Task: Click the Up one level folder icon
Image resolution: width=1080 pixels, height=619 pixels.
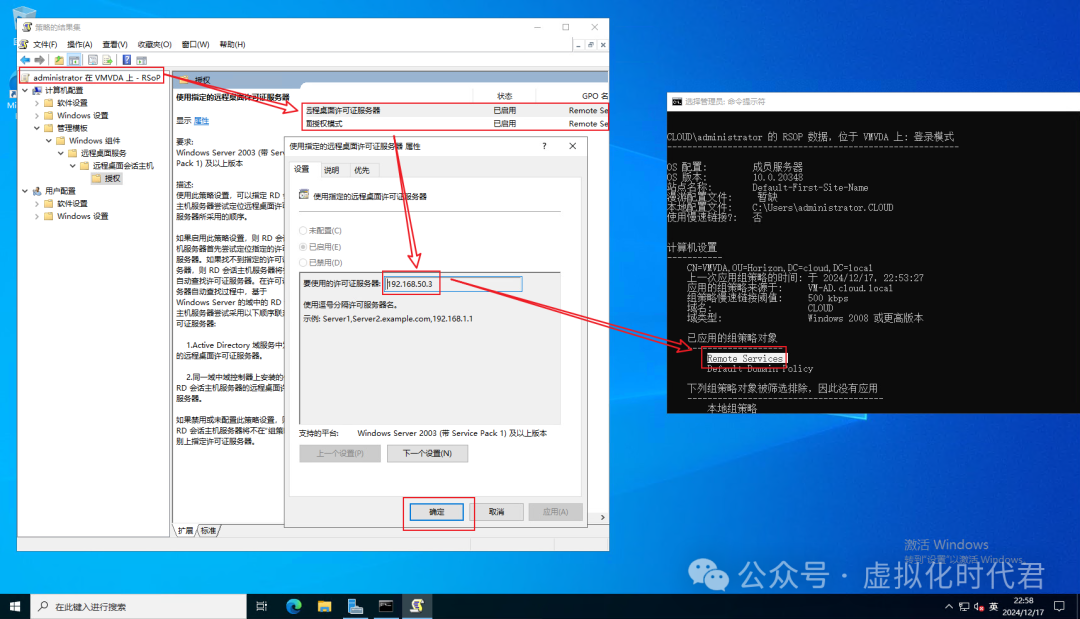Action: coord(60,60)
